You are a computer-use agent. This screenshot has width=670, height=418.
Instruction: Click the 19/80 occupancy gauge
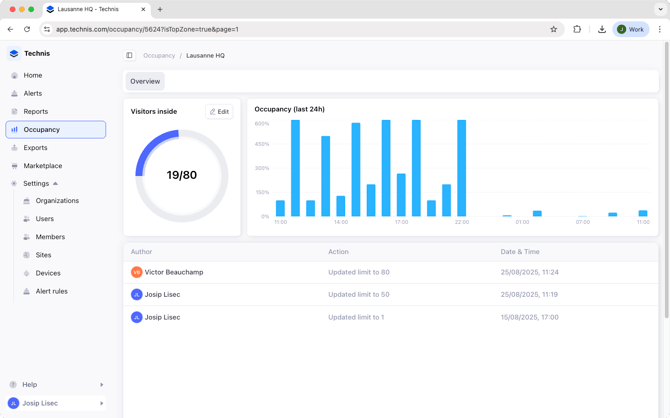pos(181,176)
